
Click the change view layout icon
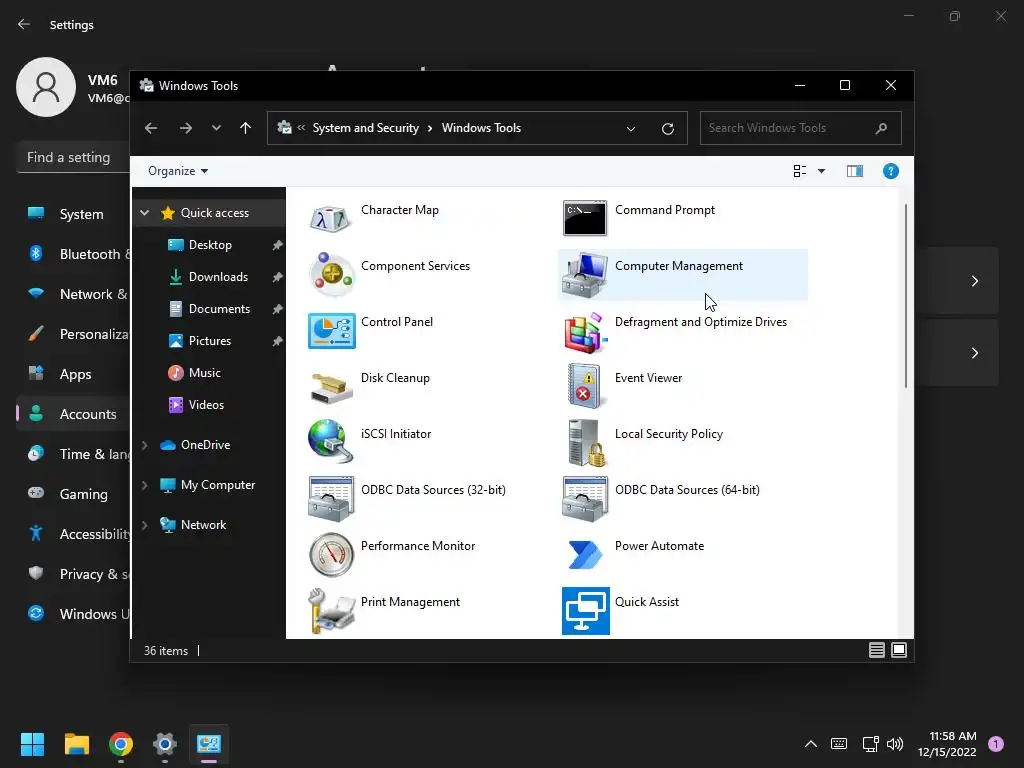(x=799, y=171)
